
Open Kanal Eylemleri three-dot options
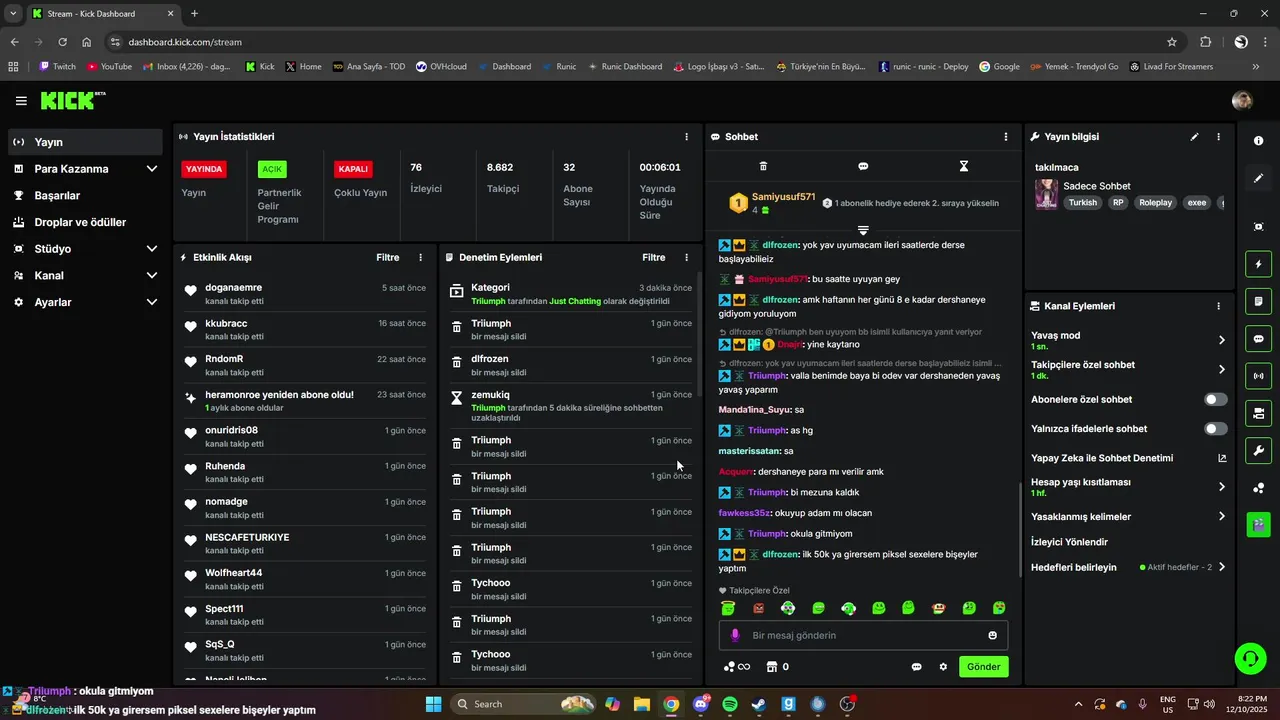pyautogui.click(x=1218, y=306)
